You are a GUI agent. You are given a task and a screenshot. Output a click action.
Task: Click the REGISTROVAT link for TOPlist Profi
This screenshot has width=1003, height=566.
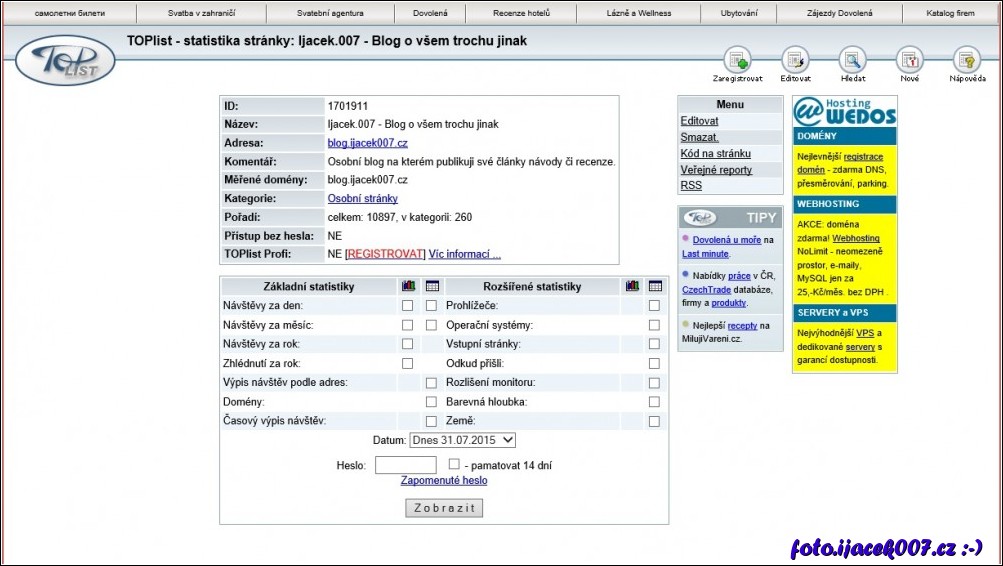(x=385, y=254)
